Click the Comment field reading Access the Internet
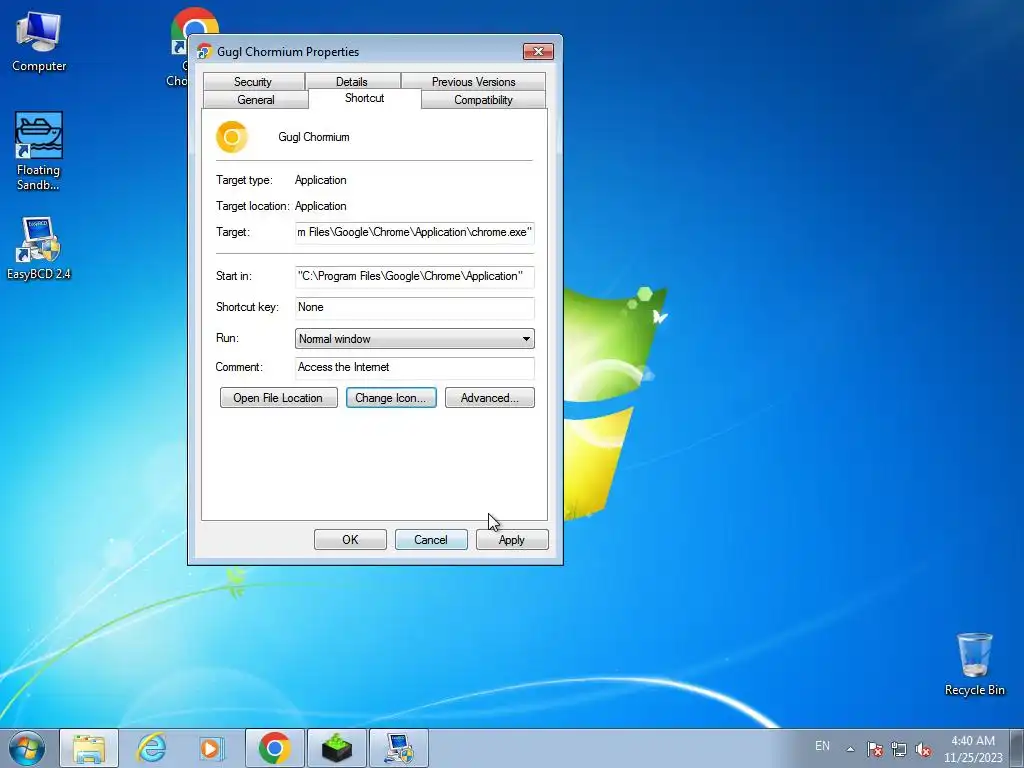Viewport: 1024px width, 768px height. point(415,368)
